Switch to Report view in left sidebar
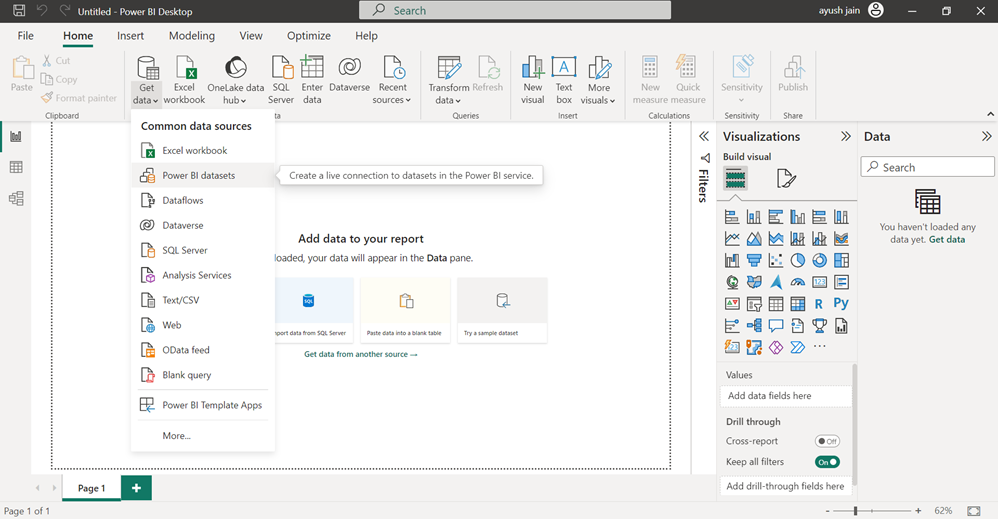 click(x=16, y=136)
